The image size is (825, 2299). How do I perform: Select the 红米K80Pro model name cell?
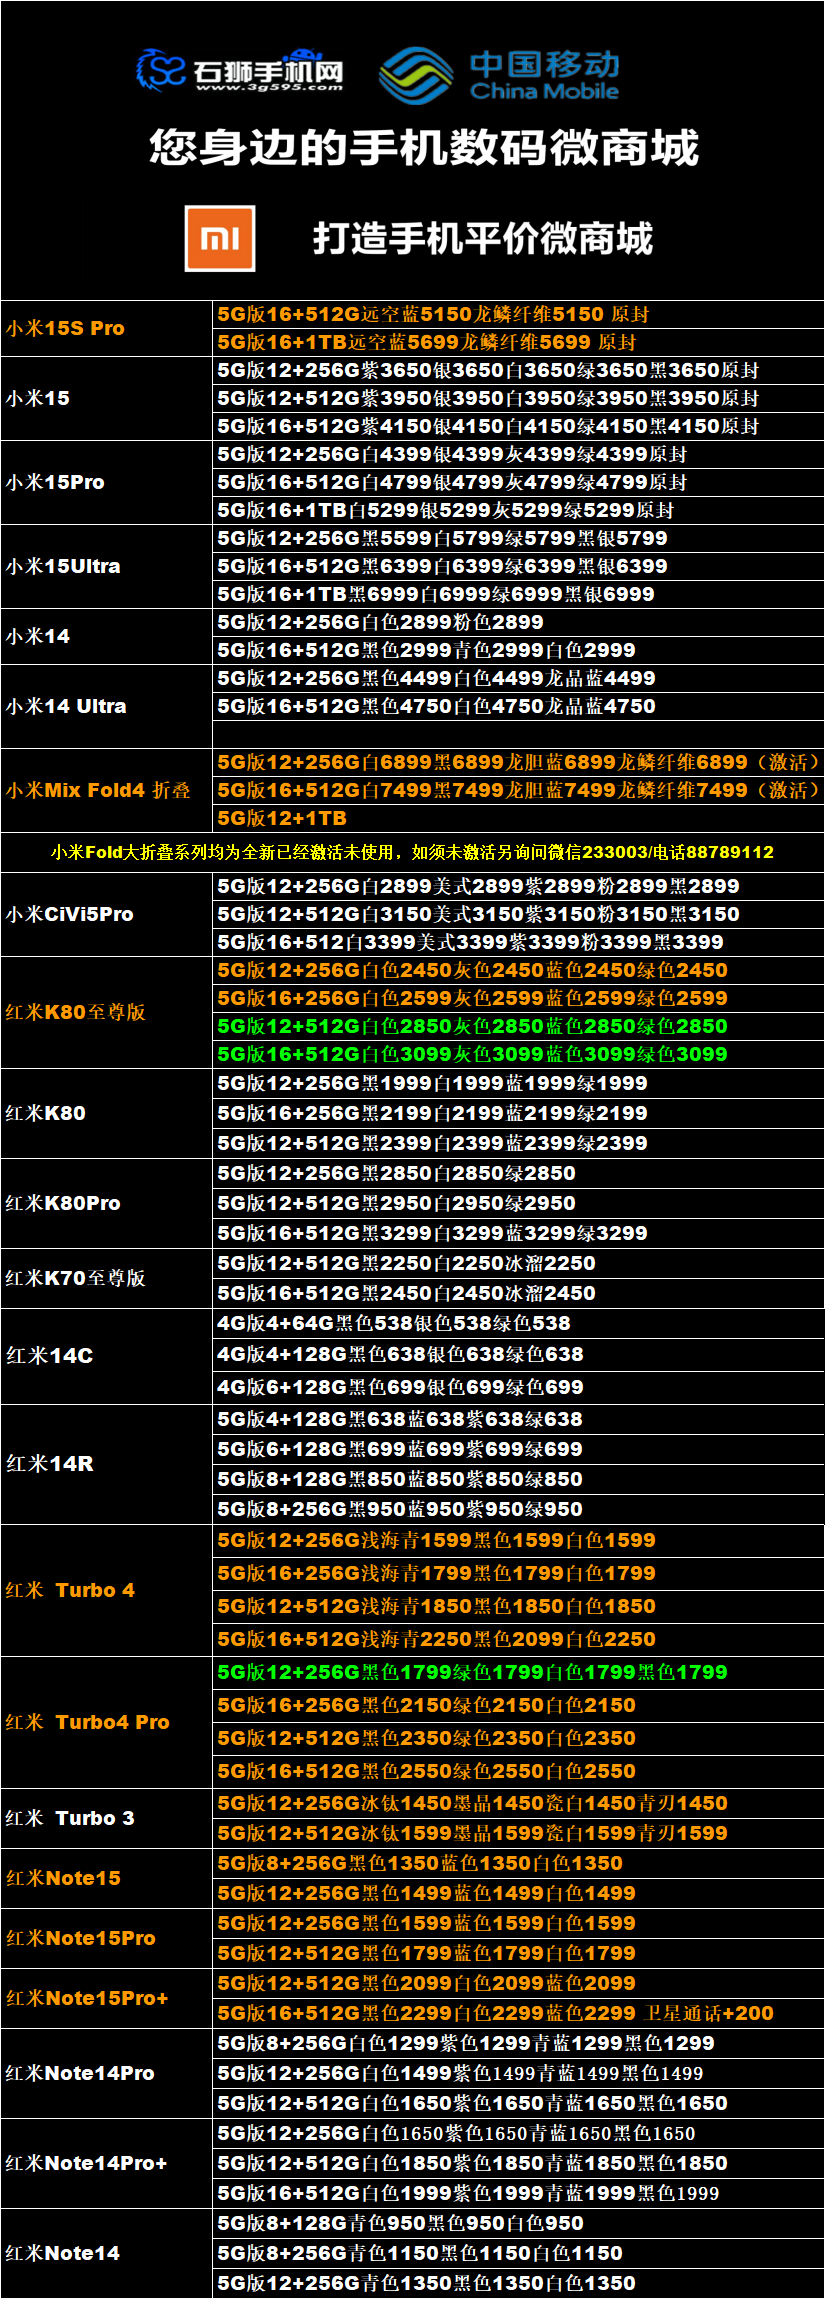[106, 1203]
